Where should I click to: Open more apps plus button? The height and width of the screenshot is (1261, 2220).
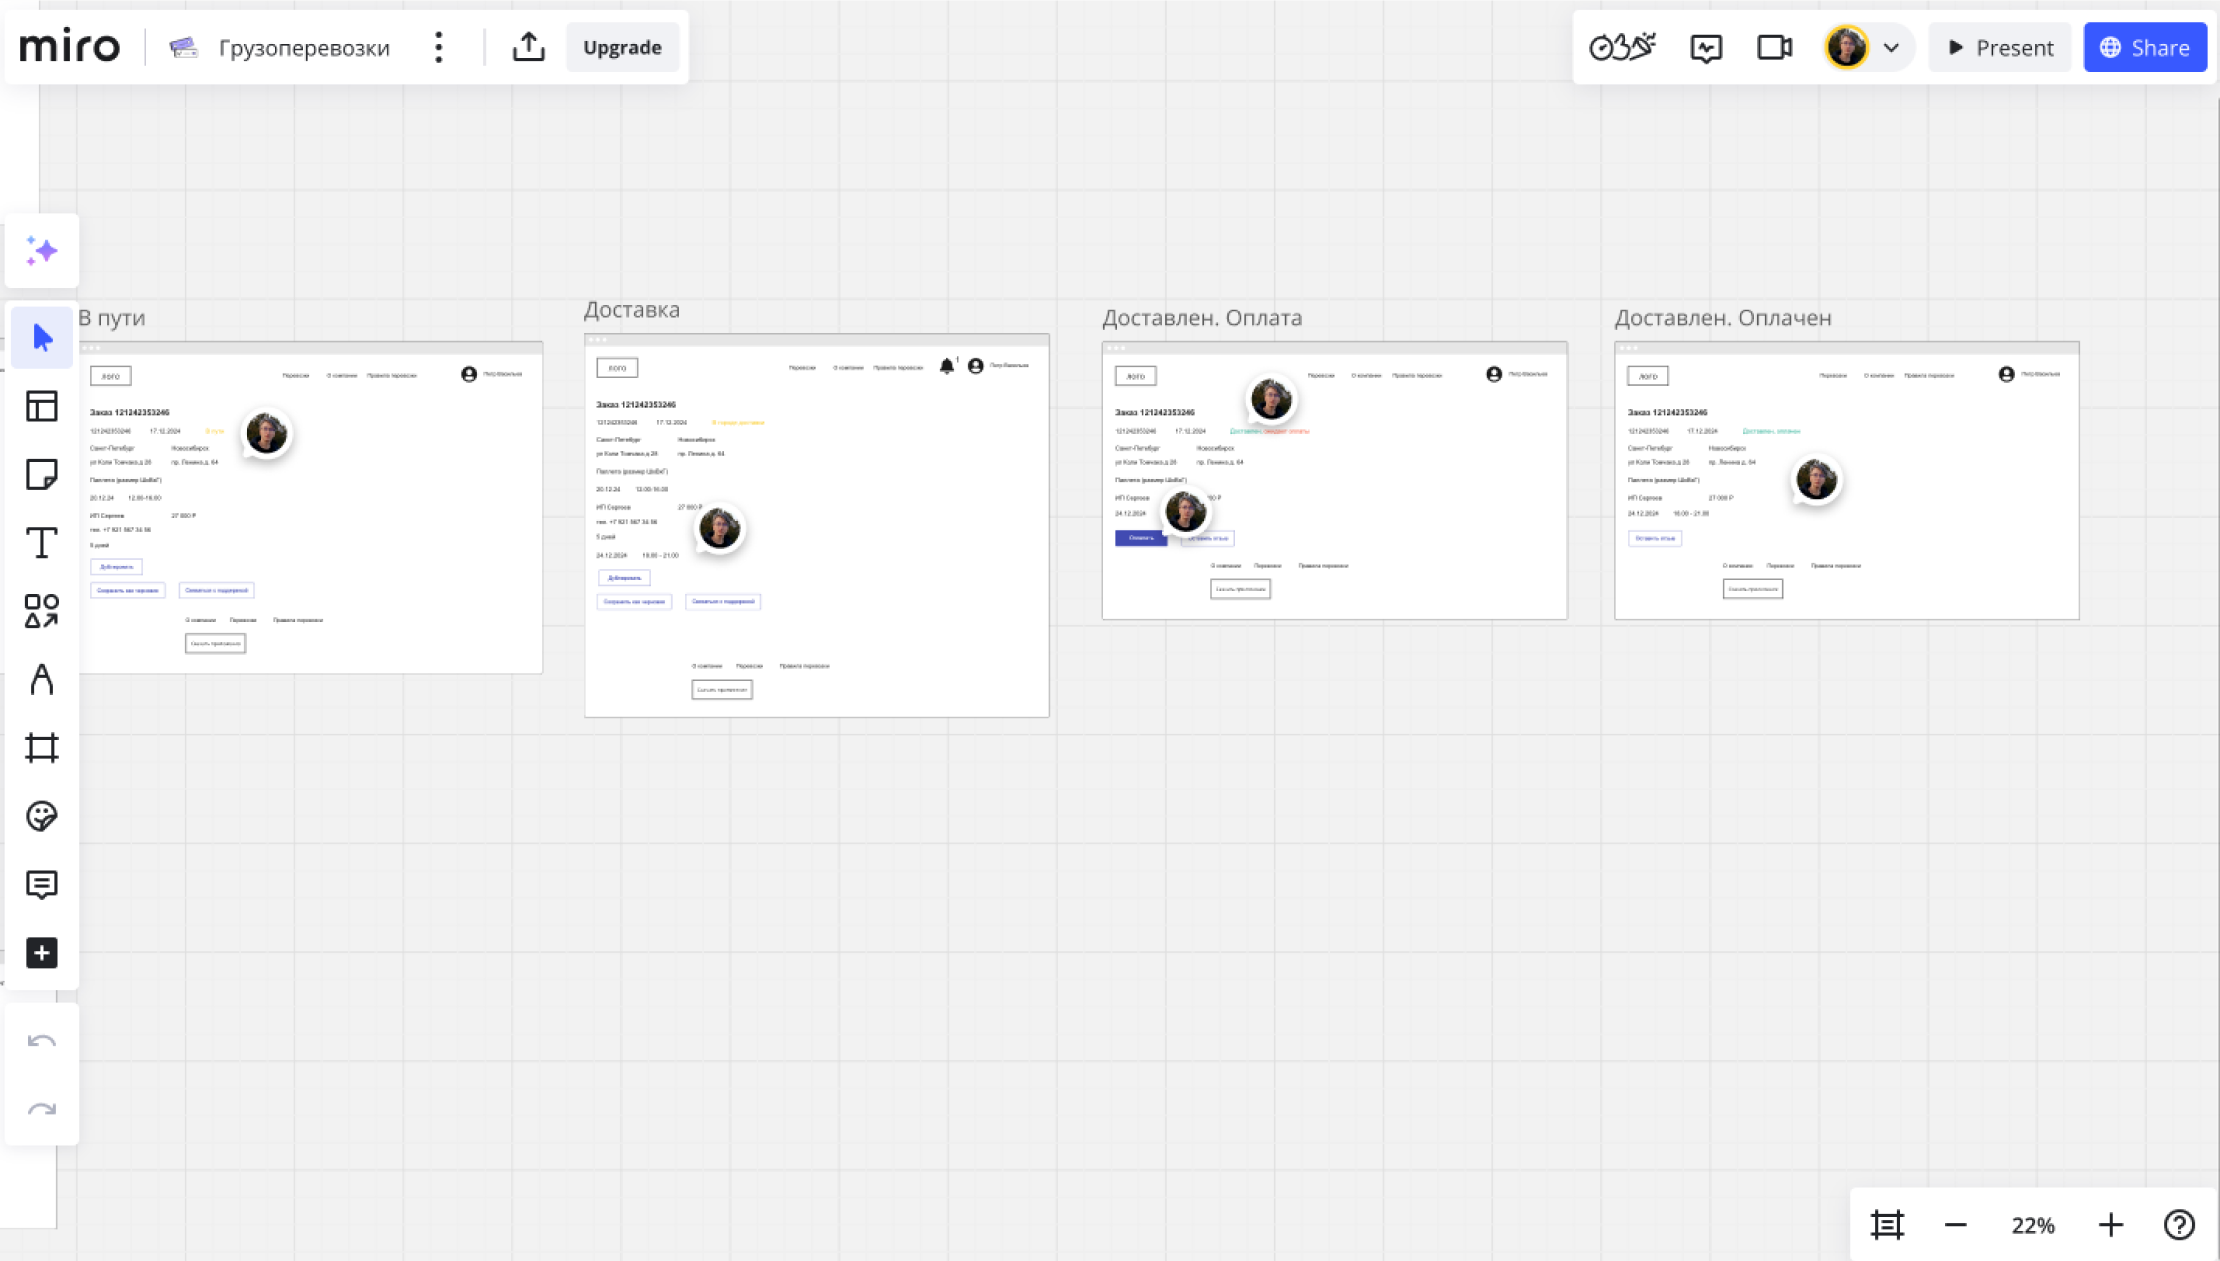click(x=41, y=953)
